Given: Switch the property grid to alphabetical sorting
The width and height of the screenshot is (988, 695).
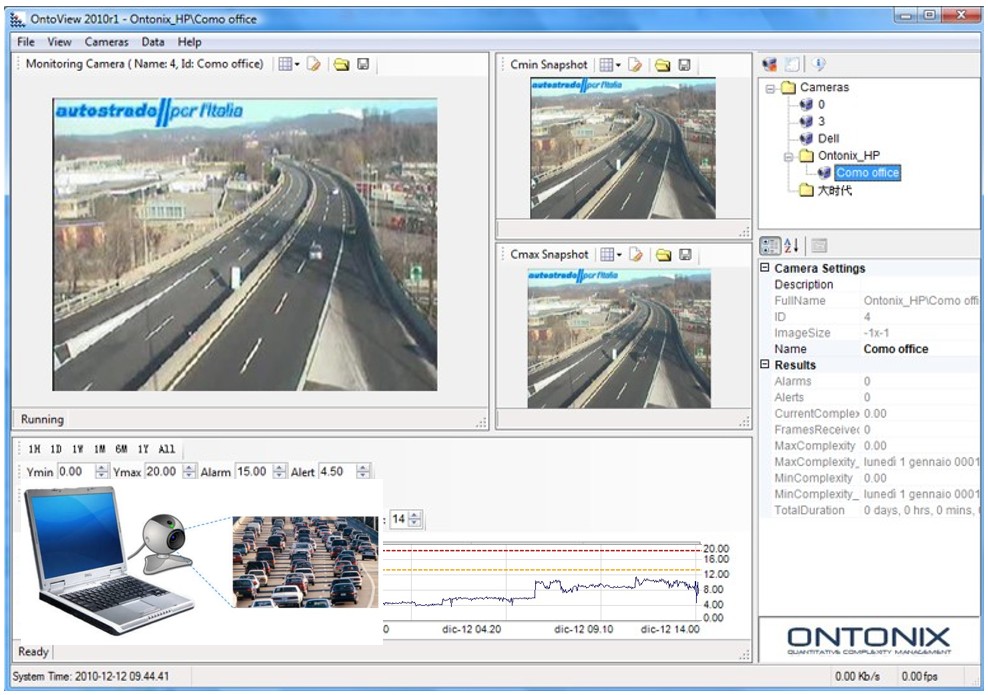Looking at the screenshot, I should 791,245.
